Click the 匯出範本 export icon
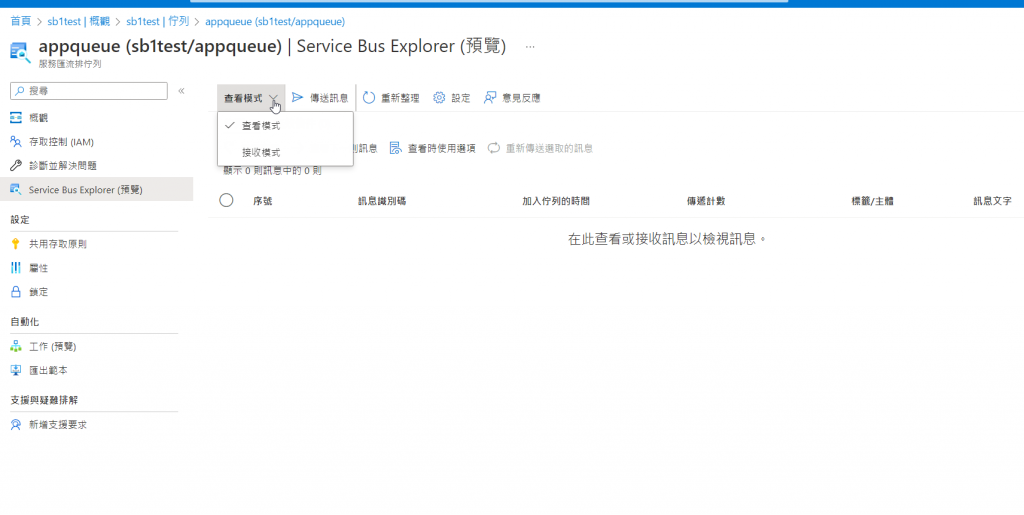Image resolution: width=1024 pixels, height=515 pixels. click(16, 370)
